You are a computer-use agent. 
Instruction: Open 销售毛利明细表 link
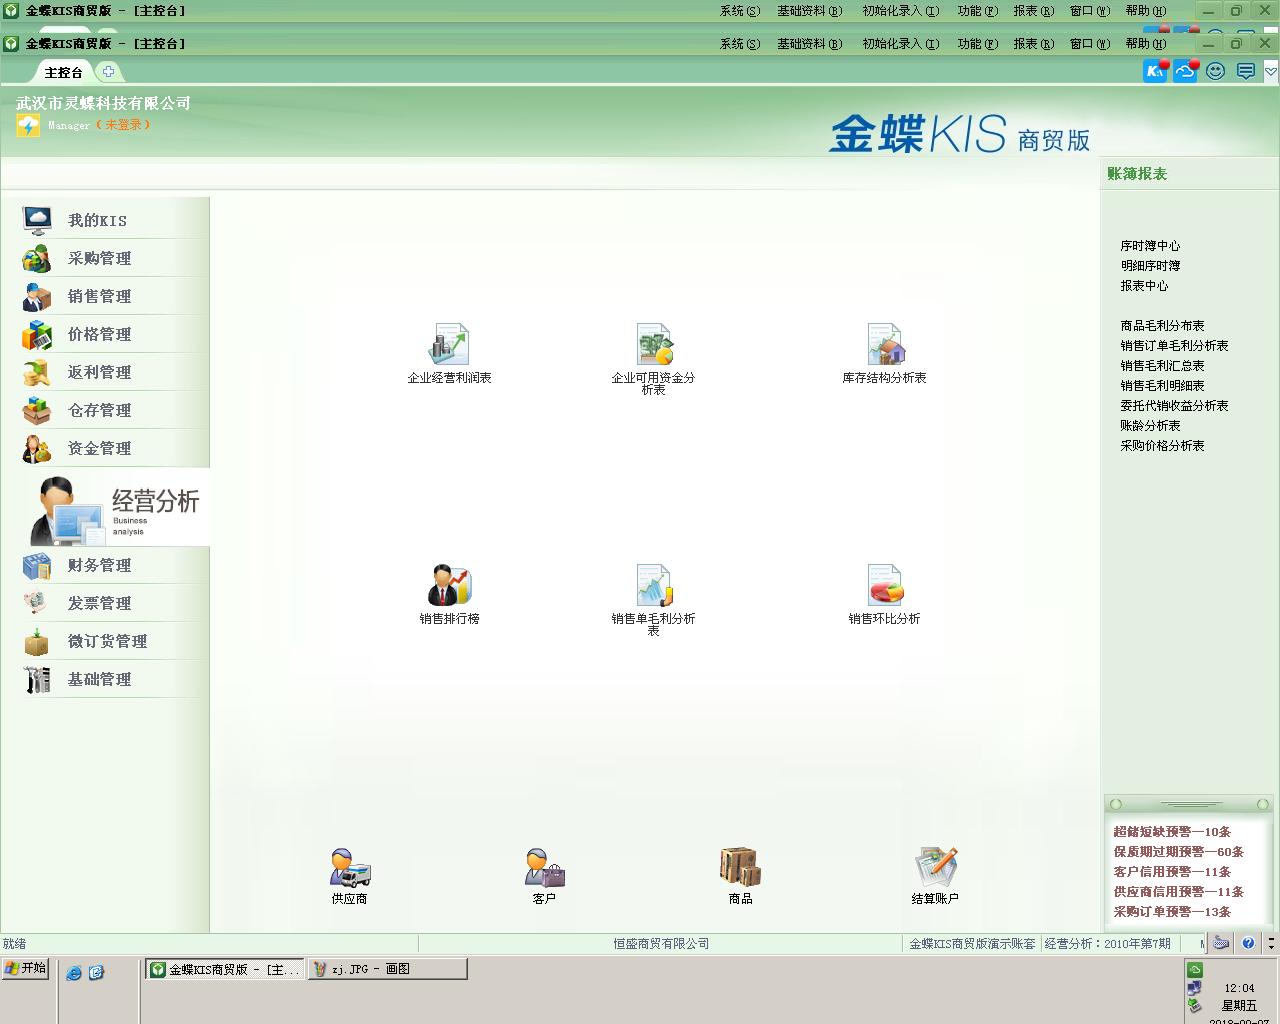(1162, 385)
